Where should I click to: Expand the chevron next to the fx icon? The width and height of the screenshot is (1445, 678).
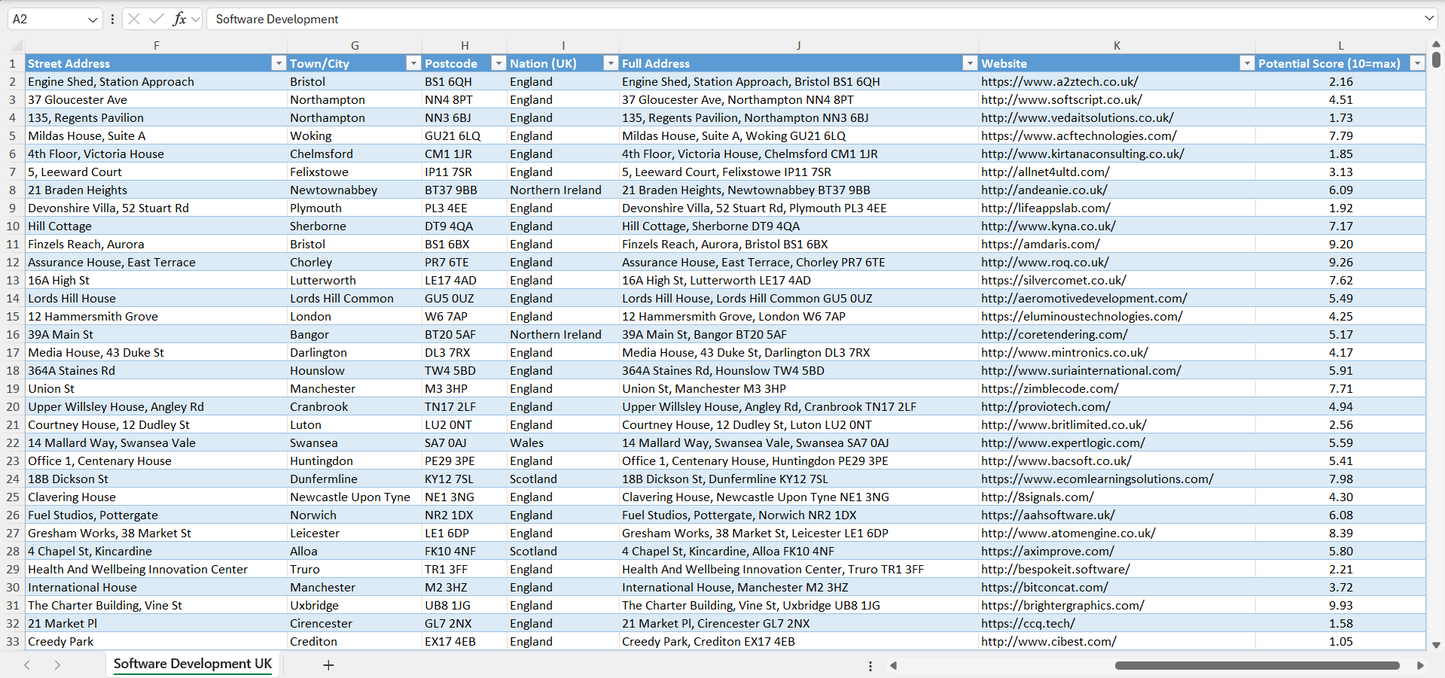(x=195, y=19)
